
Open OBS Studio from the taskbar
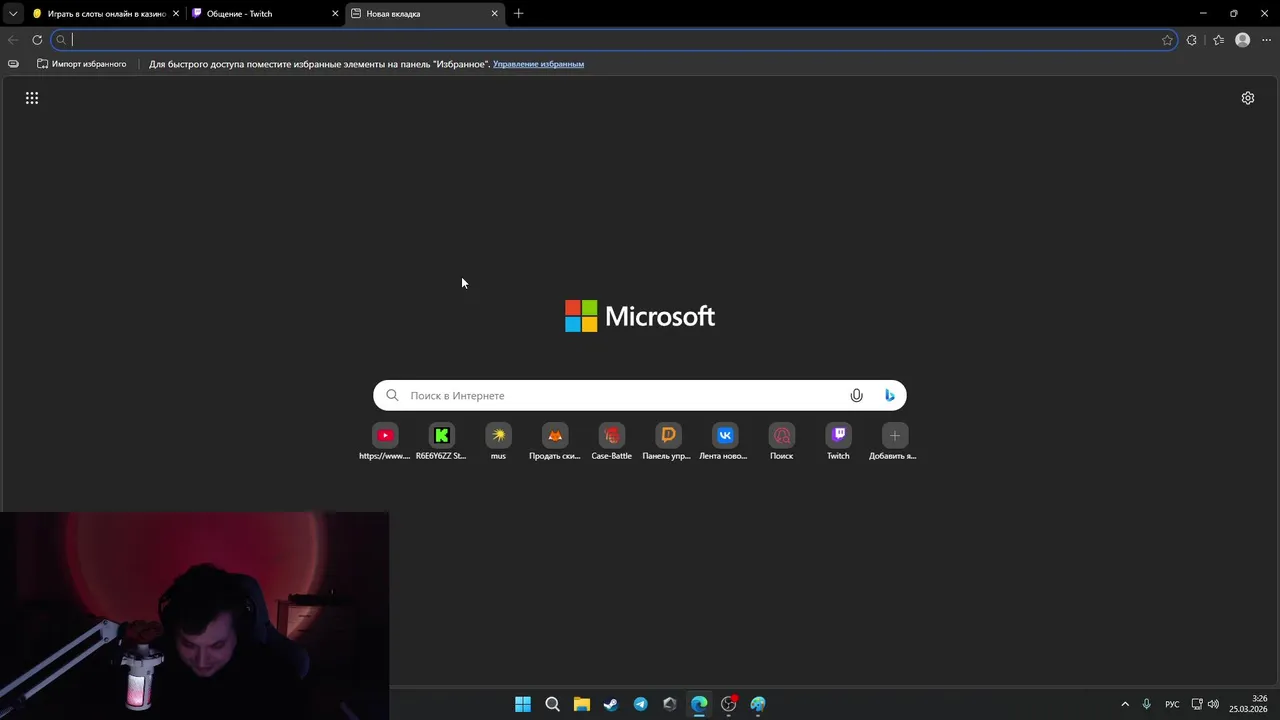click(x=729, y=704)
